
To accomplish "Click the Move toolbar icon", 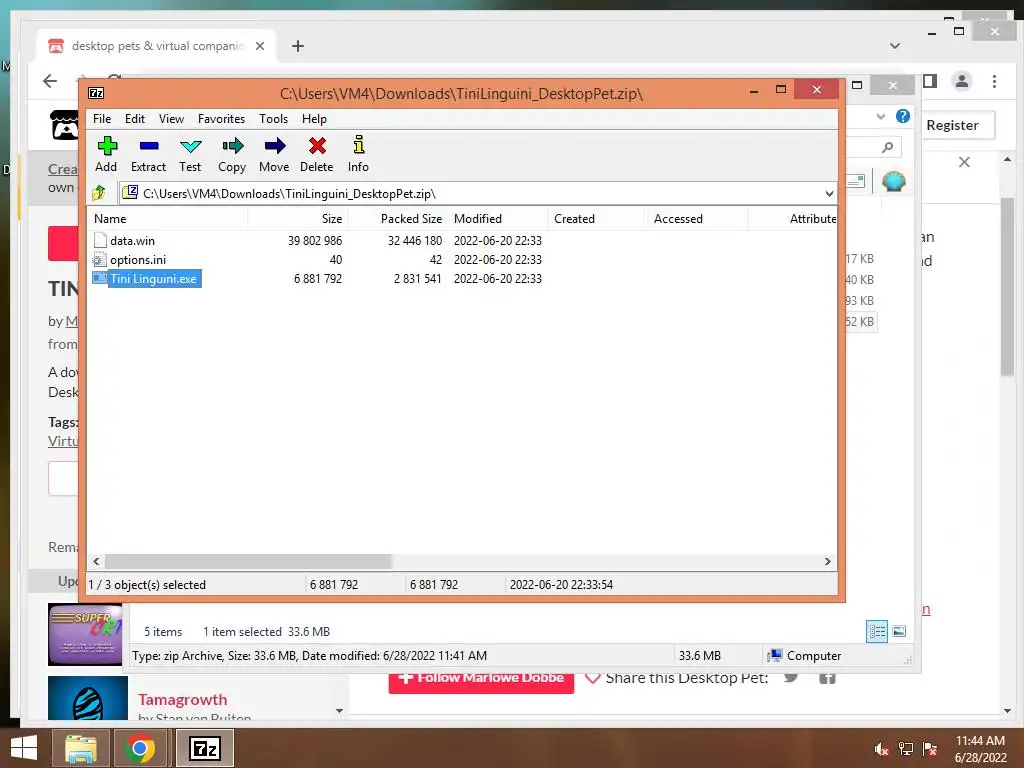I will (275, 145).
